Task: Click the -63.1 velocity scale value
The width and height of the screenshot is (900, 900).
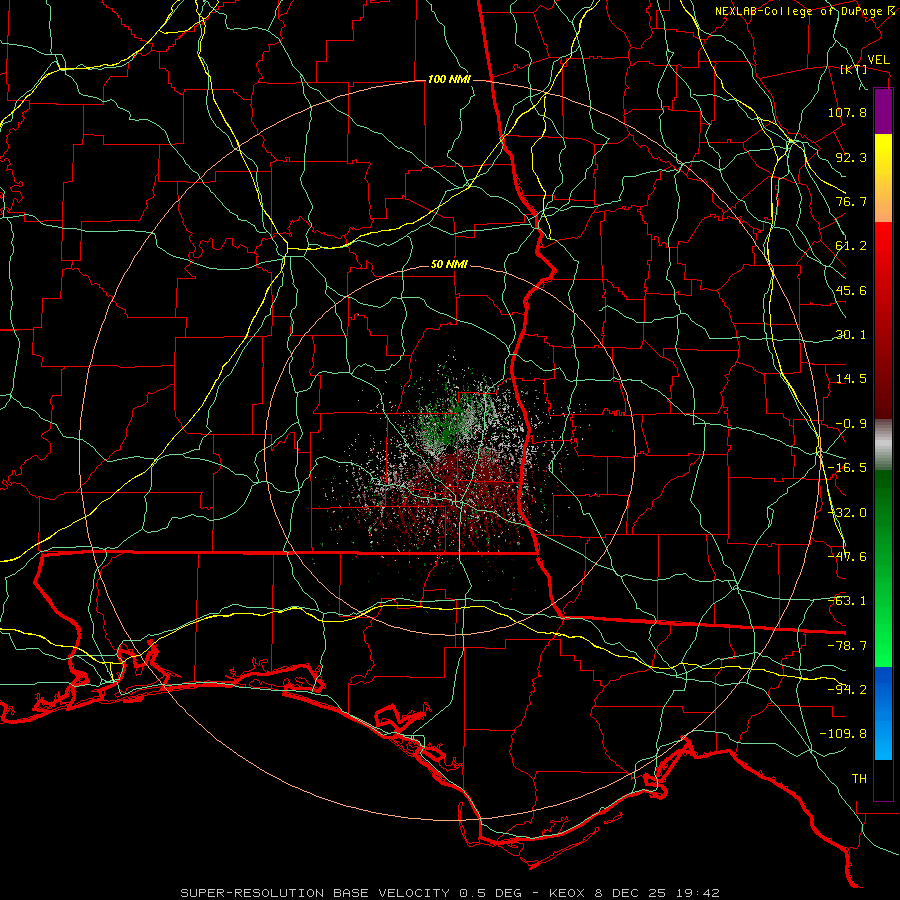Action: (x=847, y=601)
